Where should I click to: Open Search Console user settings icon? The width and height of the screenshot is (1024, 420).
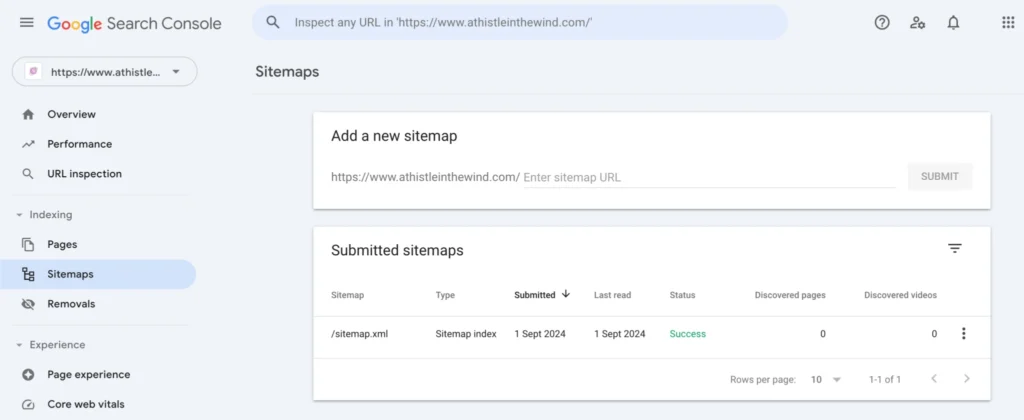point(917,22)
